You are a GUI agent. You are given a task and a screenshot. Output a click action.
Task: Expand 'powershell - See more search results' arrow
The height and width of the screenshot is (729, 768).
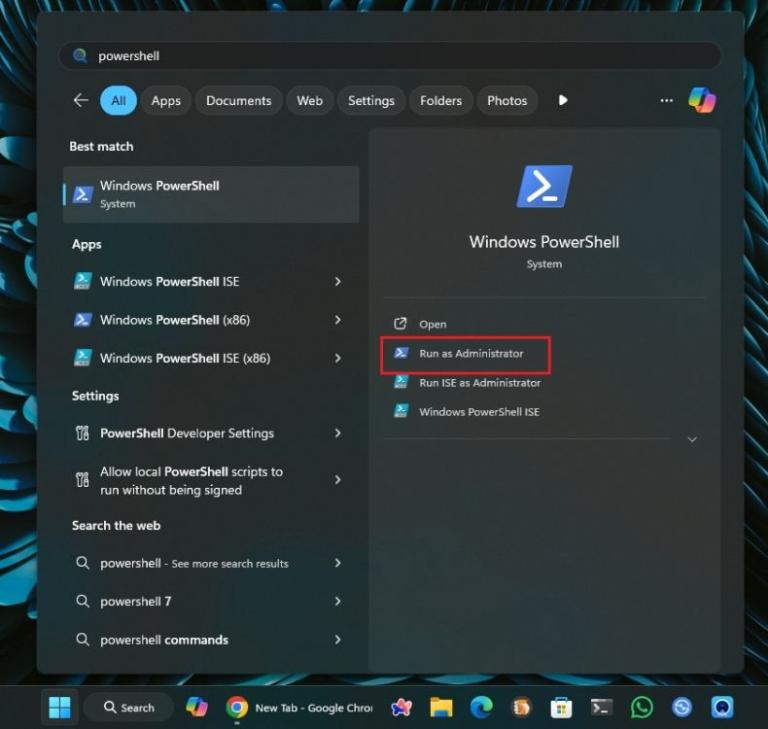pyautogui.click(x=337, y=563)
